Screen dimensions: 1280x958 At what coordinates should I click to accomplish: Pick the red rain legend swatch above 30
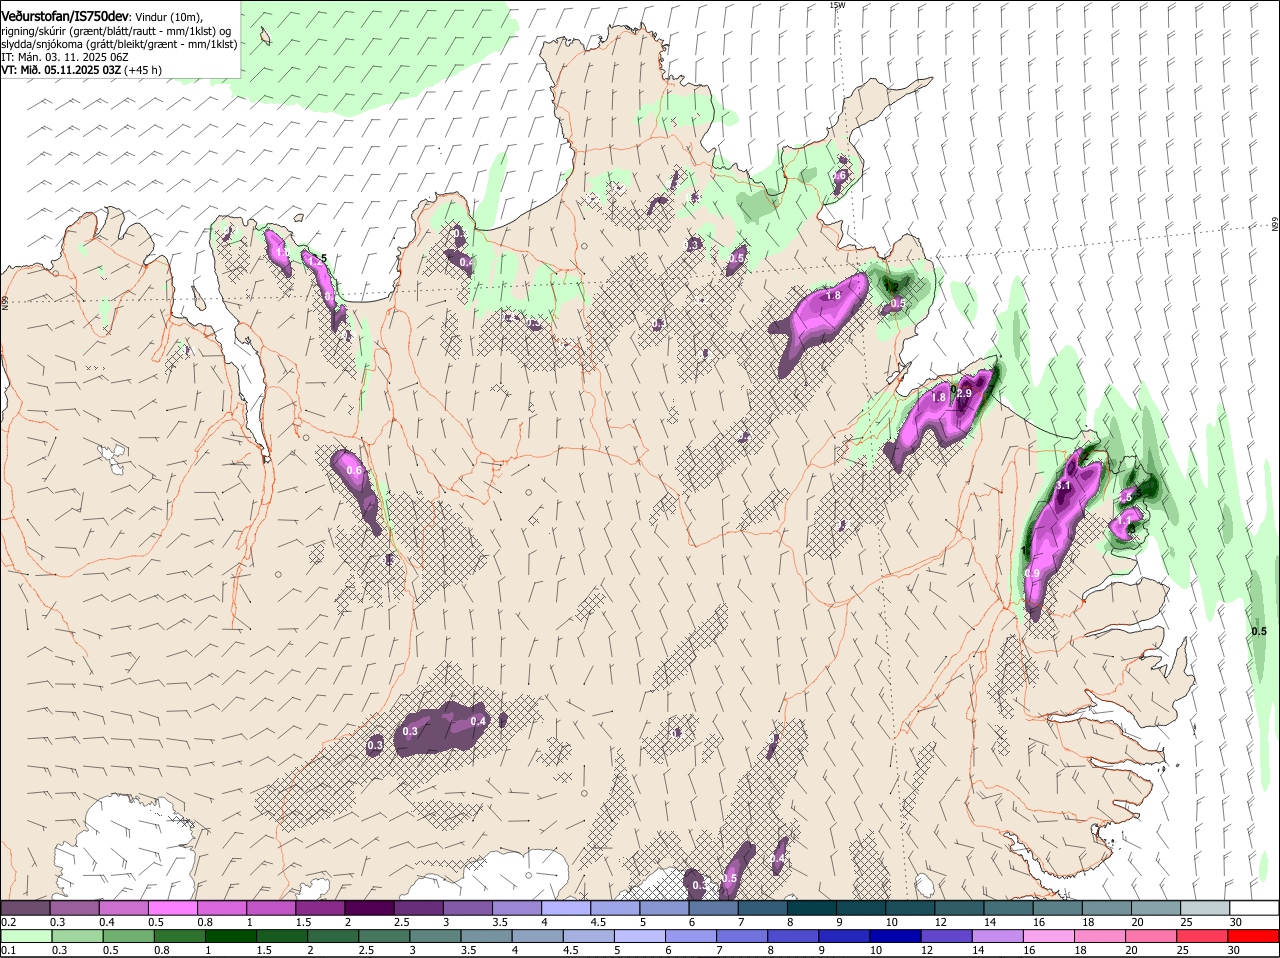(1254, 936)
